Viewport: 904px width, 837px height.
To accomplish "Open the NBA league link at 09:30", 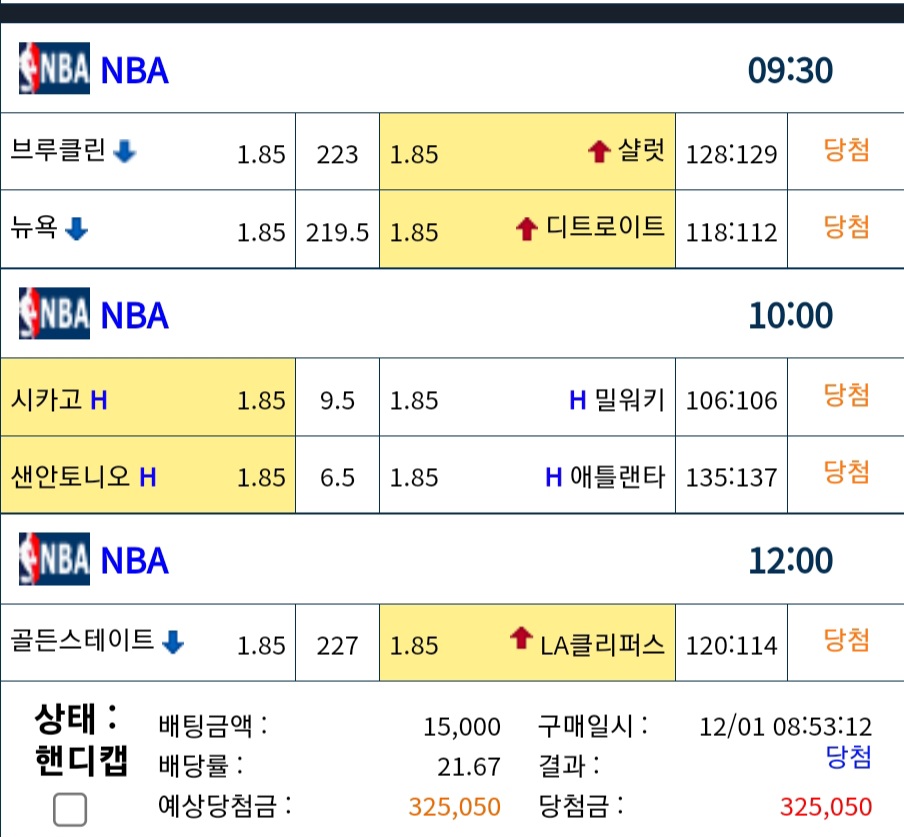I will (x=134, y=70).
